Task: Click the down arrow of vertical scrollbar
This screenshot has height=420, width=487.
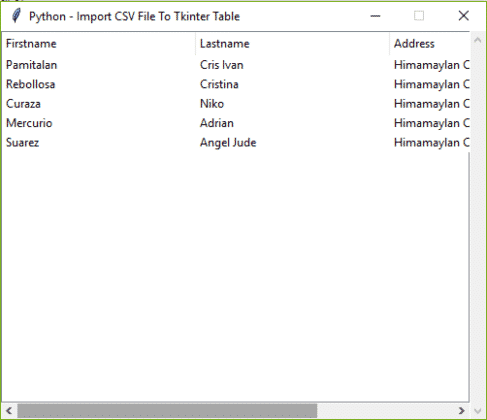Action: (477, 411)
